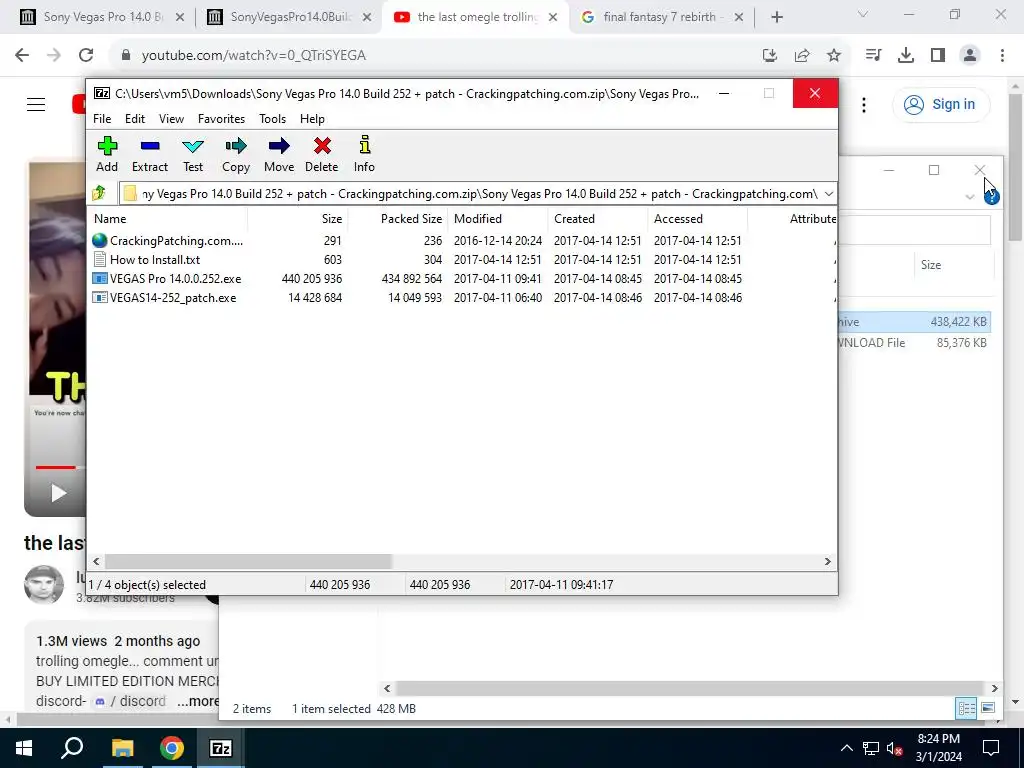Viewport: 1024px width, 768px height.
Task: Open the Tools menu
Action: click(272, 119)
